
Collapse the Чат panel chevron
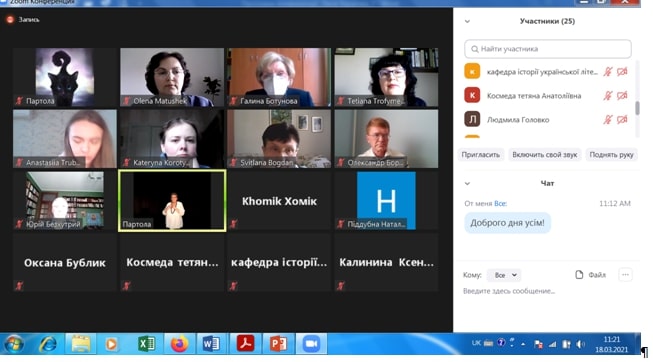pos(467,183)
